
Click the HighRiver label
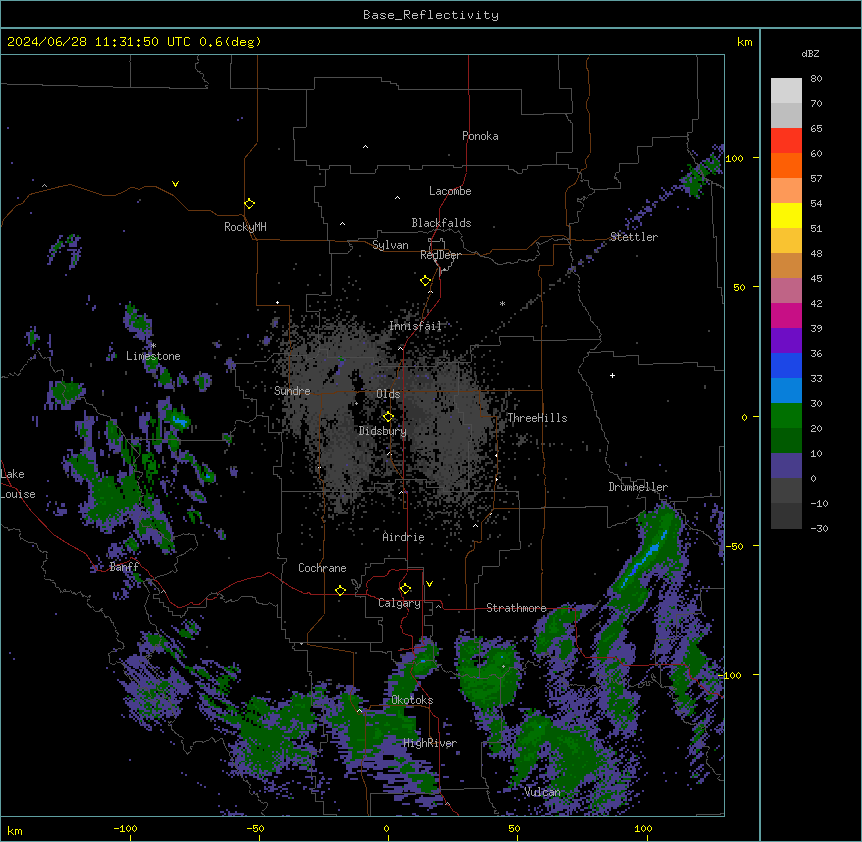click(430, 743)
